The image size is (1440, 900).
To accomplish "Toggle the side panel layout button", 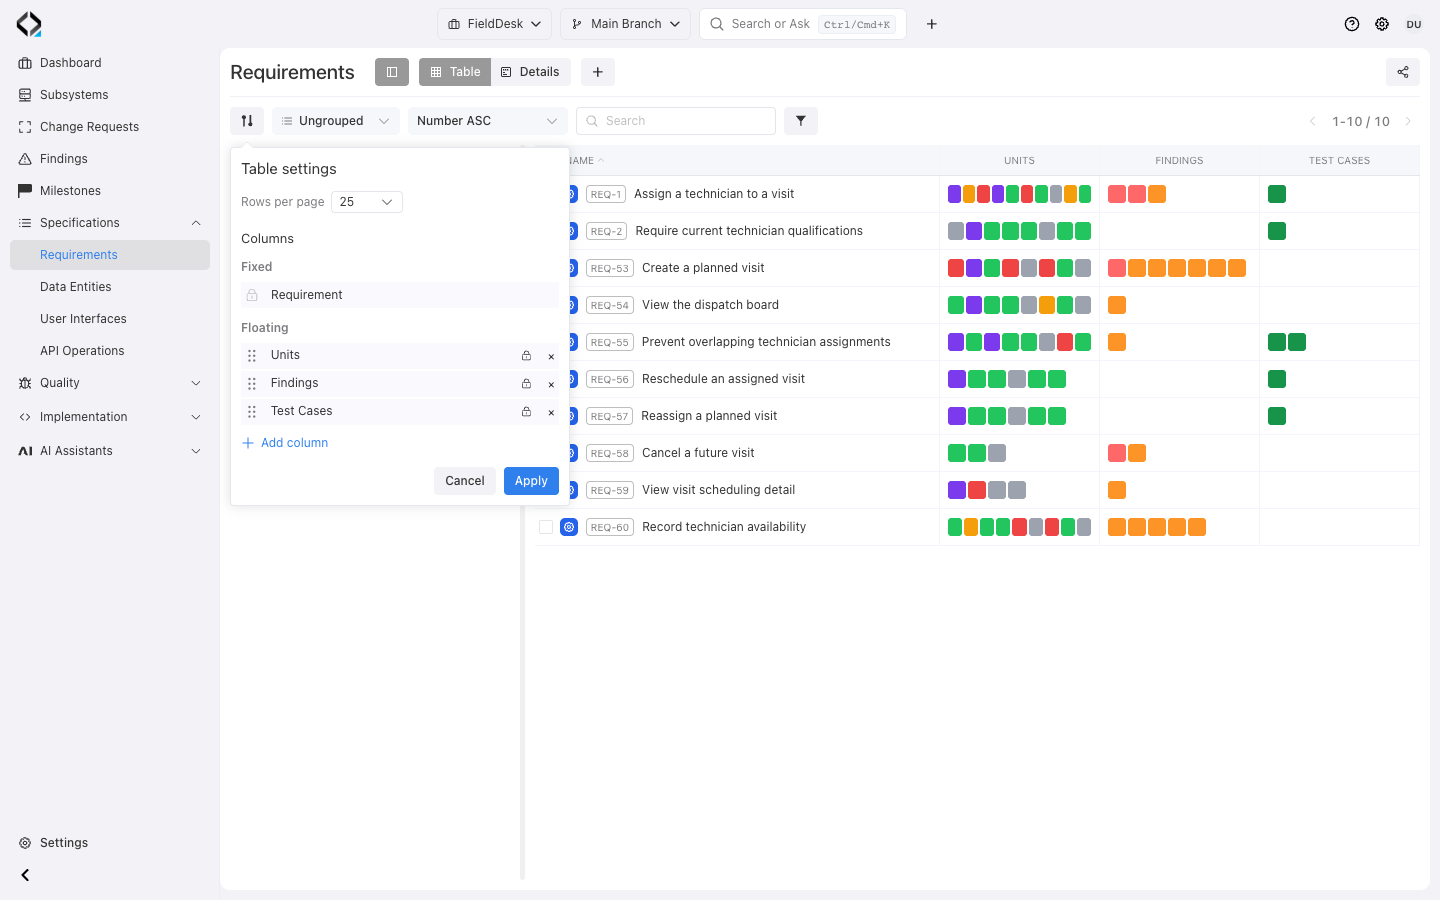I will coord(392,72).
